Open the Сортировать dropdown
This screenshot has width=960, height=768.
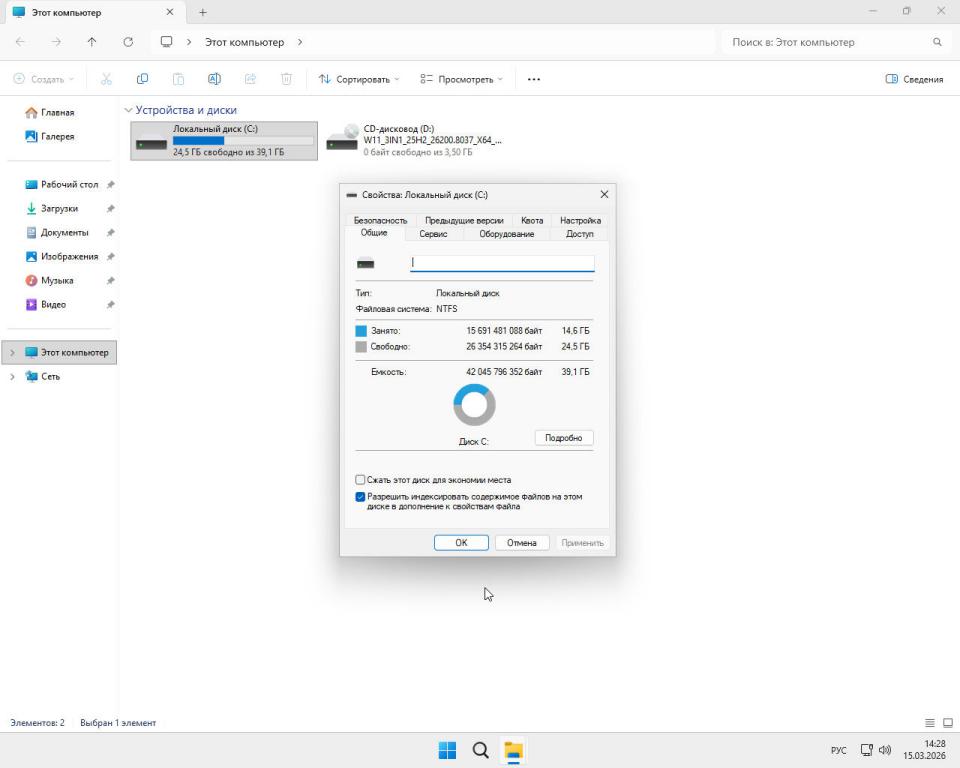(358, 79)
